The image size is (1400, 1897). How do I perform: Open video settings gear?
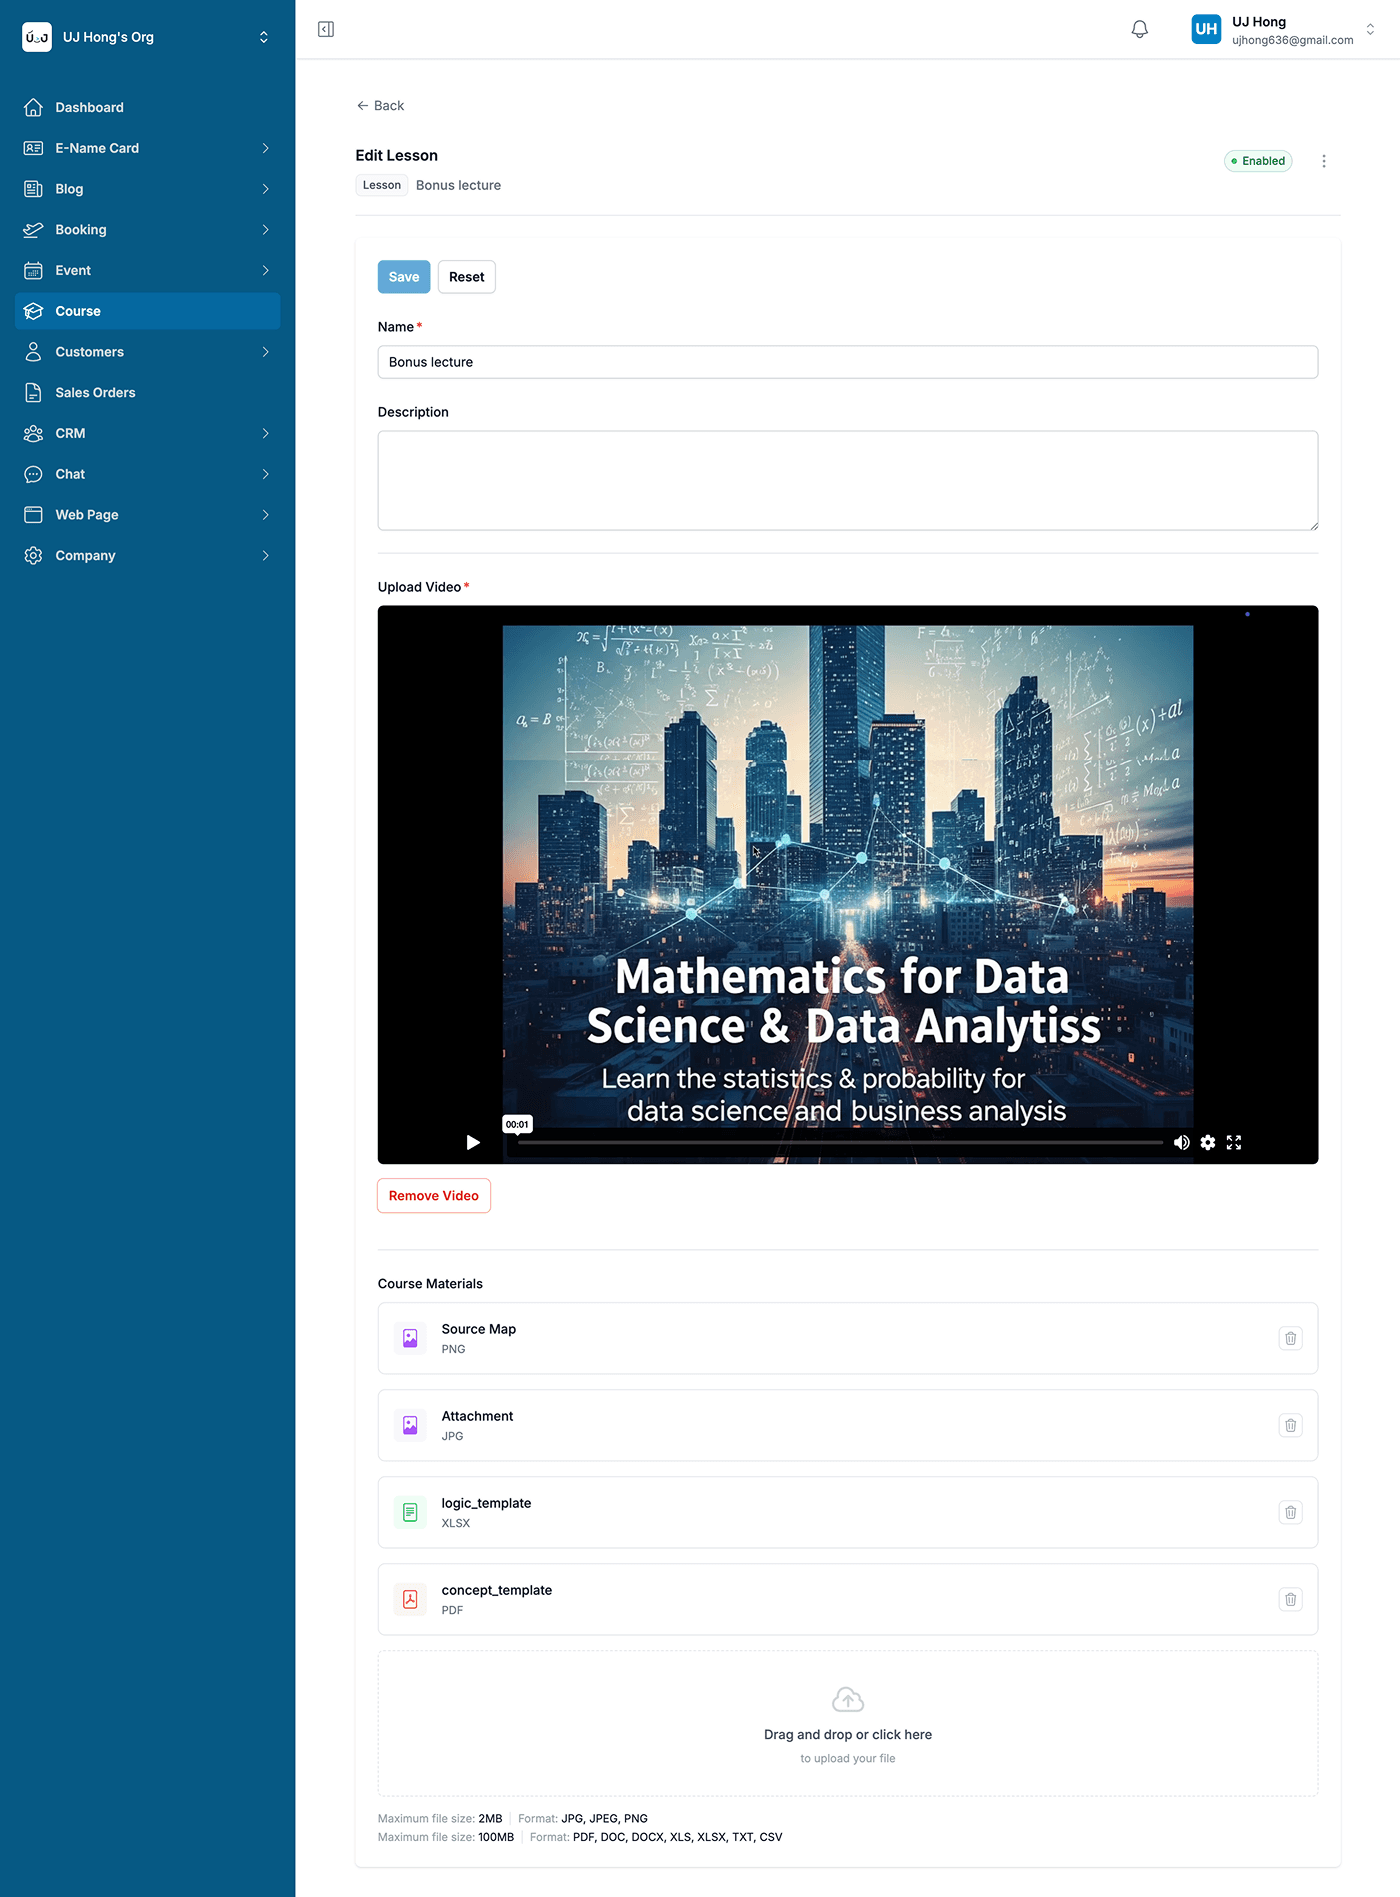pos(1208,1142)
